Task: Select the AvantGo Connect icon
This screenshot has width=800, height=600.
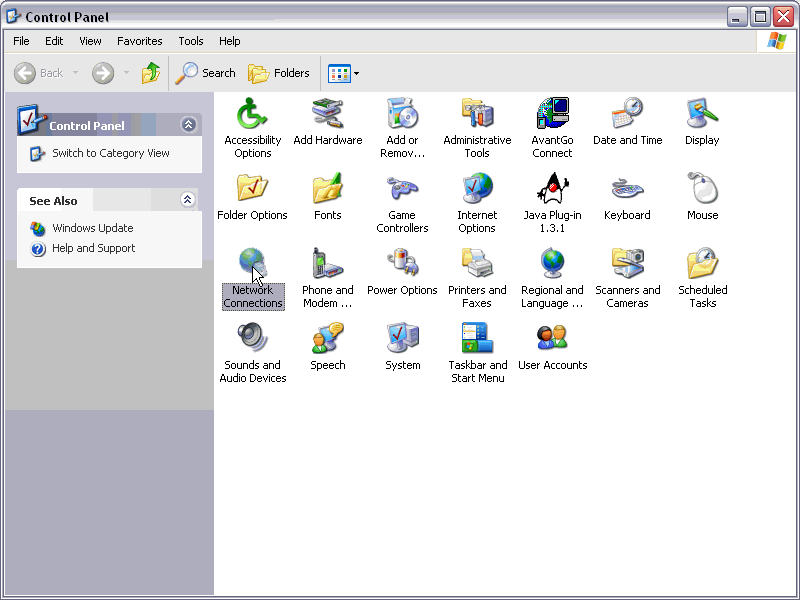Action: click(x=552, y=113)
